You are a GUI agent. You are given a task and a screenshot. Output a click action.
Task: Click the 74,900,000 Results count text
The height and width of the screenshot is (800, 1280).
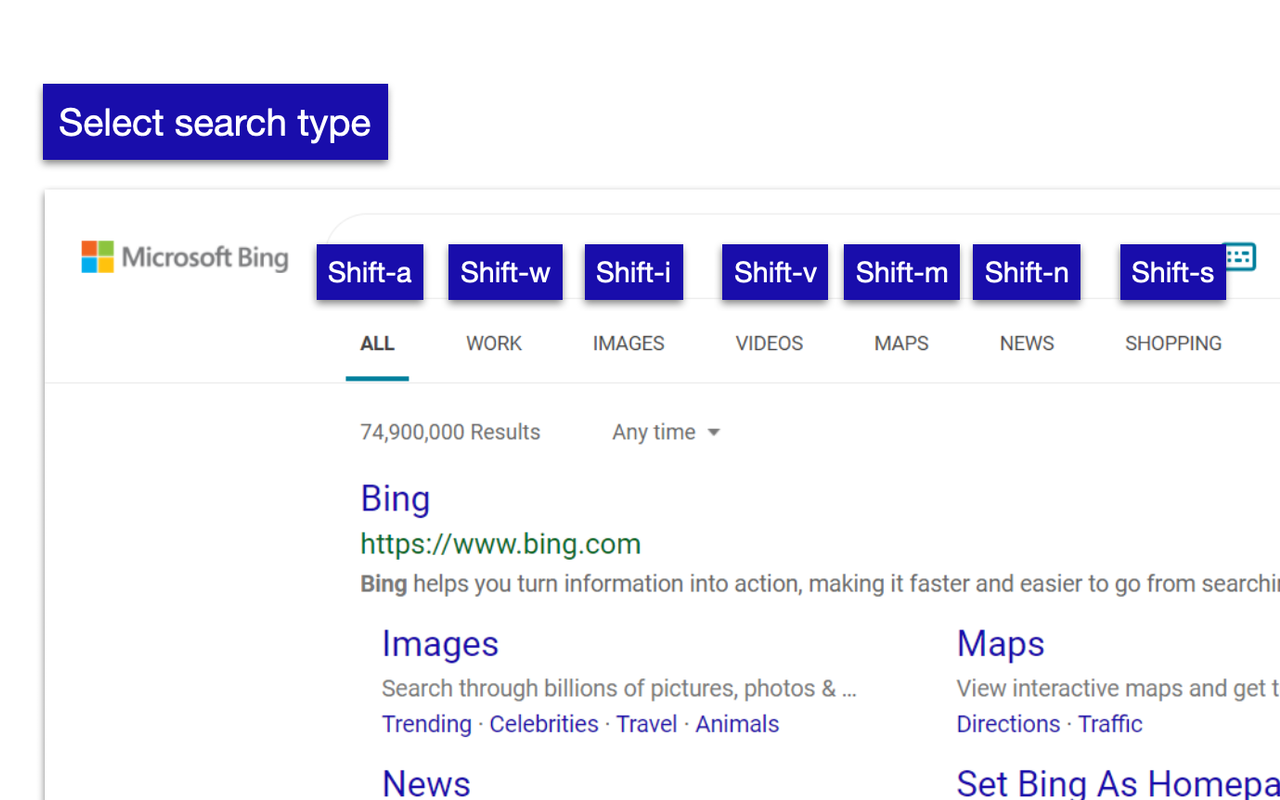(450, 432)
